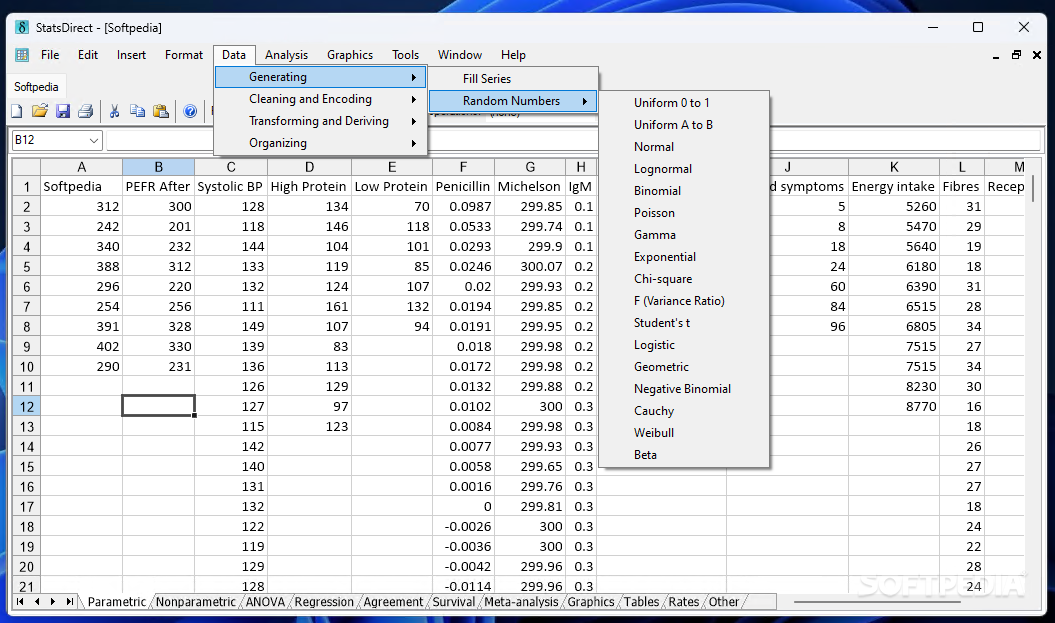Select Weibull random numbers
This screenshot has height=623, width=1055.
(684, 433)
